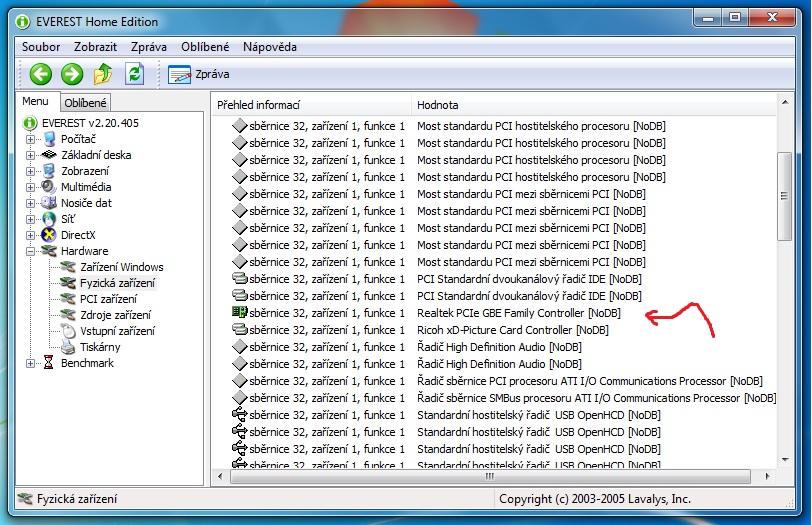Select the Počítač tree node
Image resolution: width=812 pixels, height=525 pixels.
(78, 139)
